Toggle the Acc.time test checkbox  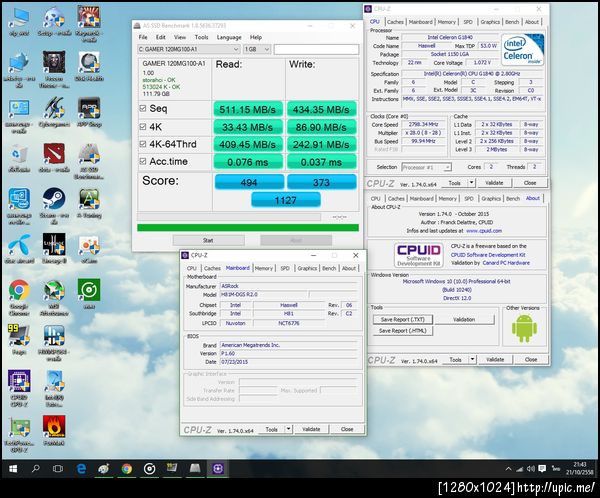click(143, 162)
